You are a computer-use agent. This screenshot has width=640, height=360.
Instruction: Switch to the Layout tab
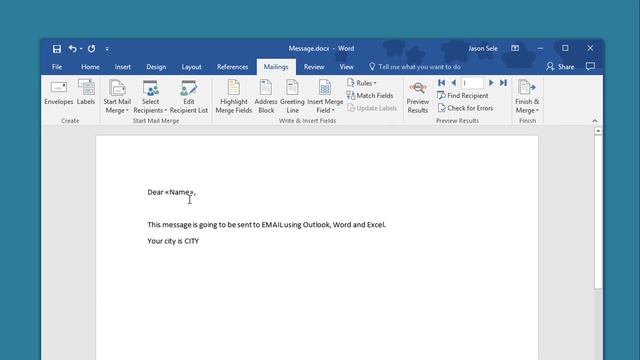point(191,67)
